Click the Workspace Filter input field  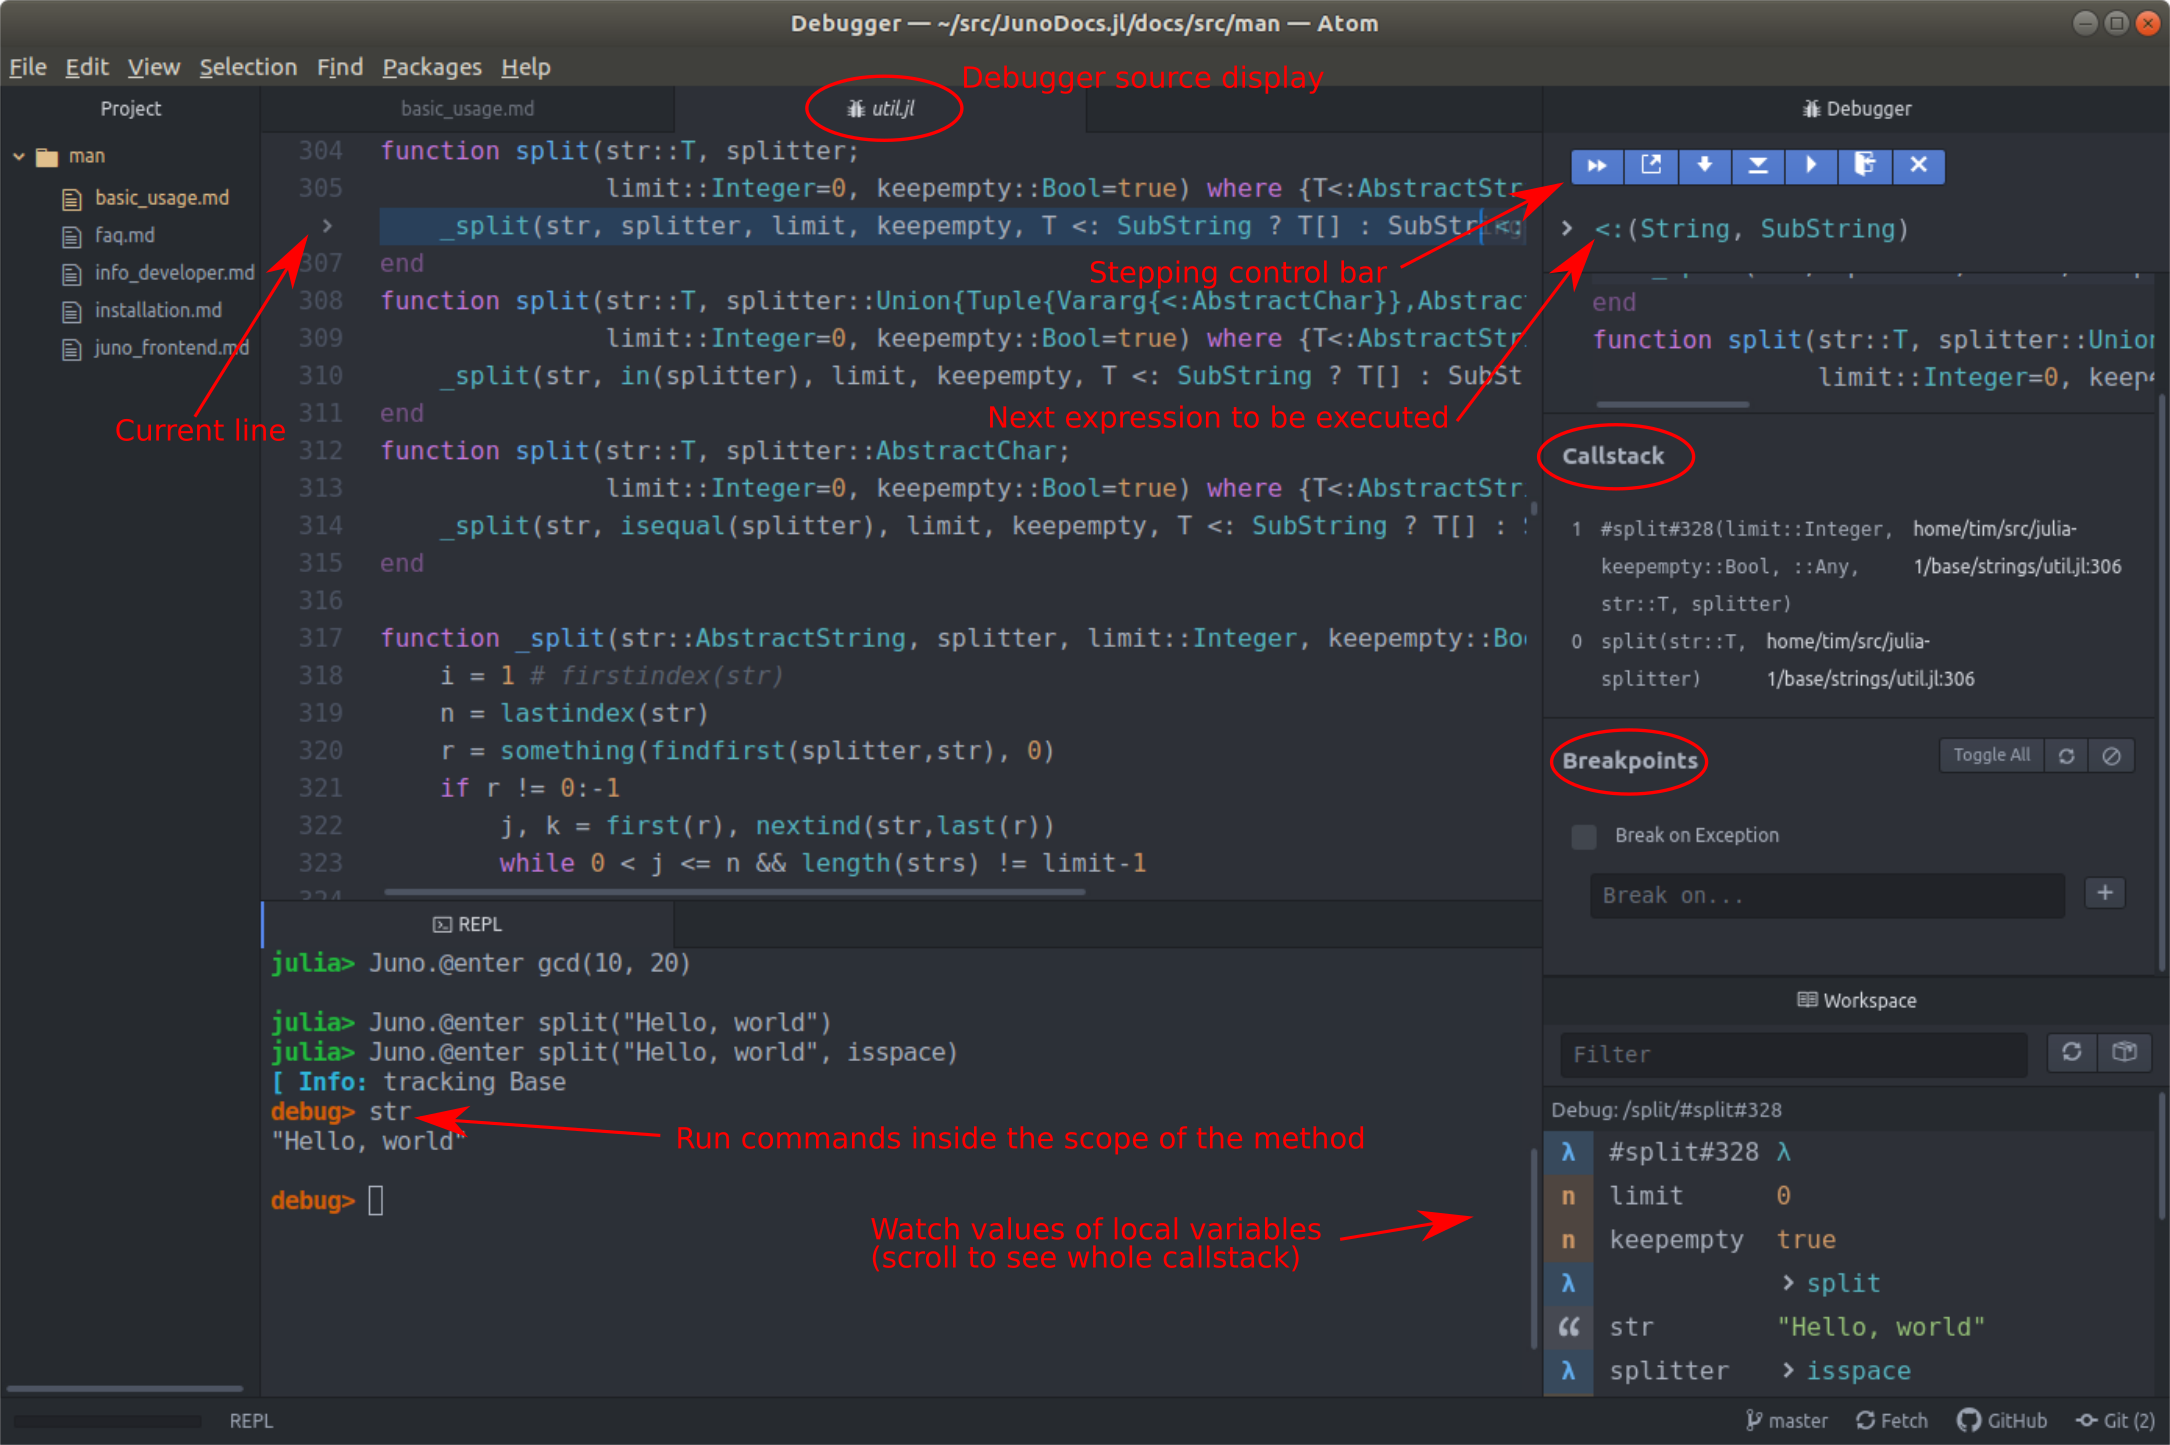point(1794,1054)
